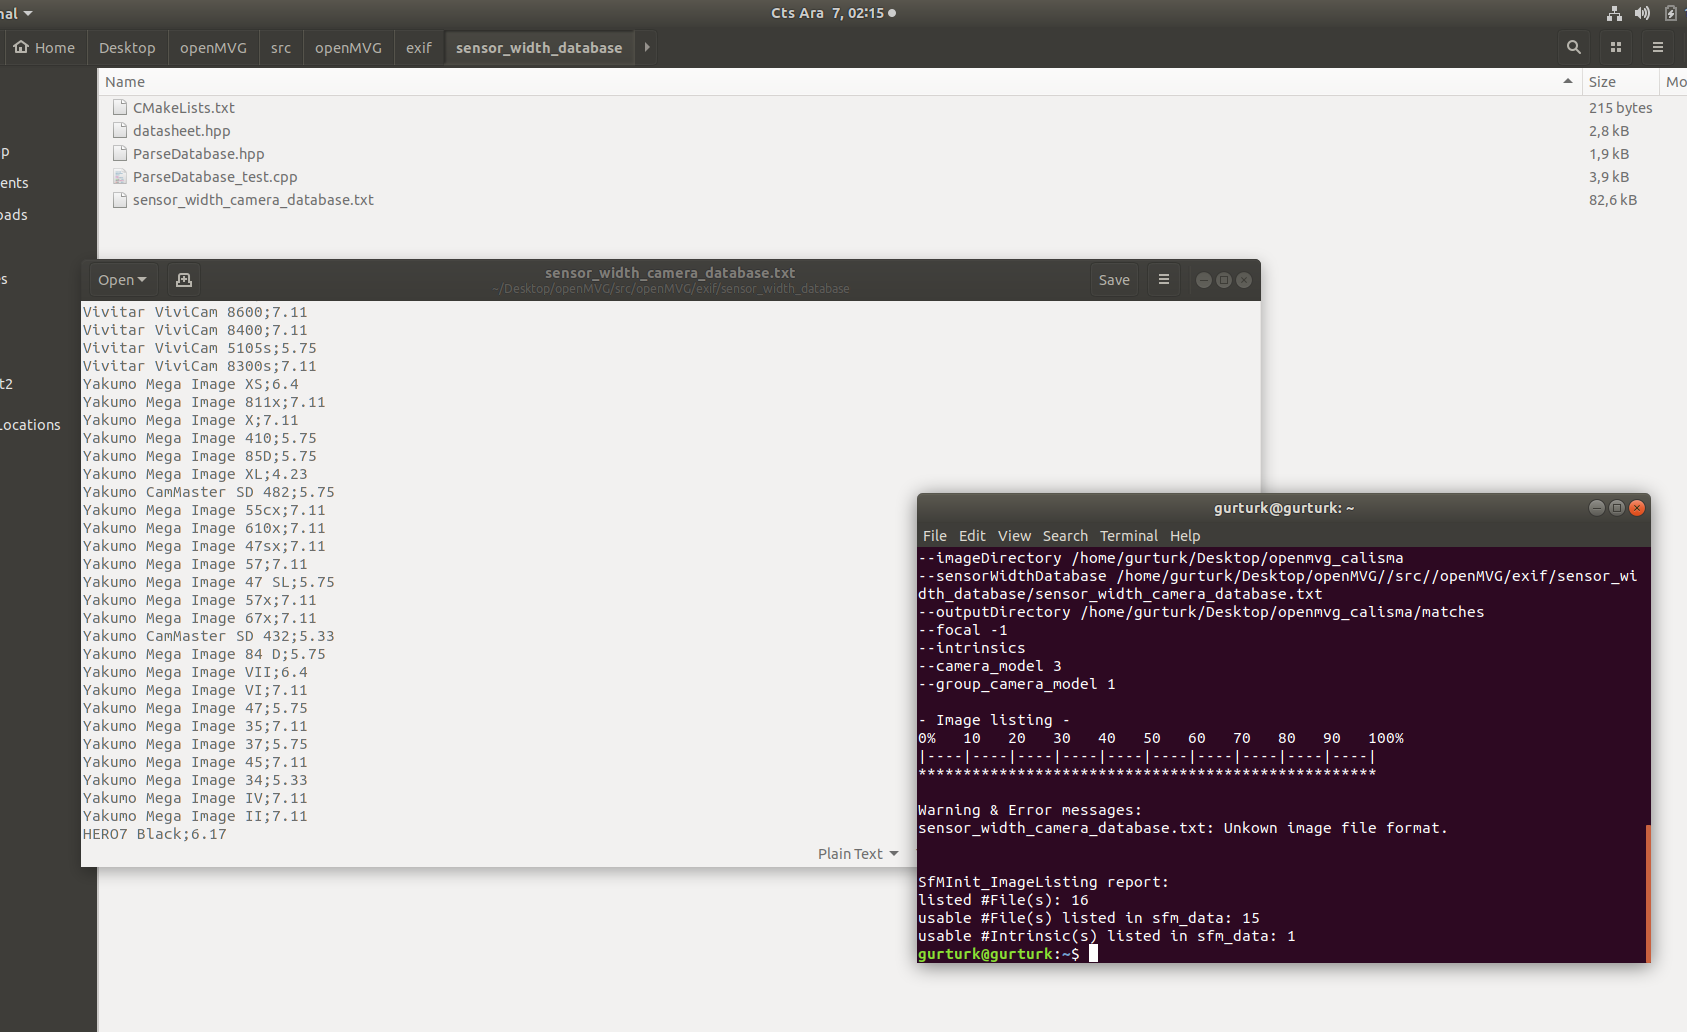The width and height of the screenshot is (1687, 1032).
Task: Select the exif breadcrumb in the path bar
Action: [418, 47]
